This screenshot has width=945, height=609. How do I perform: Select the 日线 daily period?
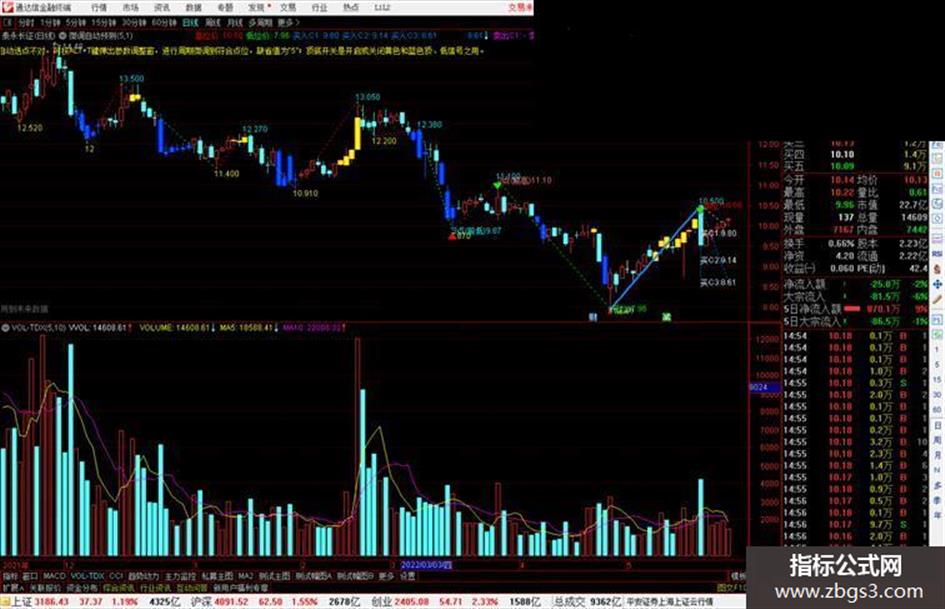tap(190, 22)
